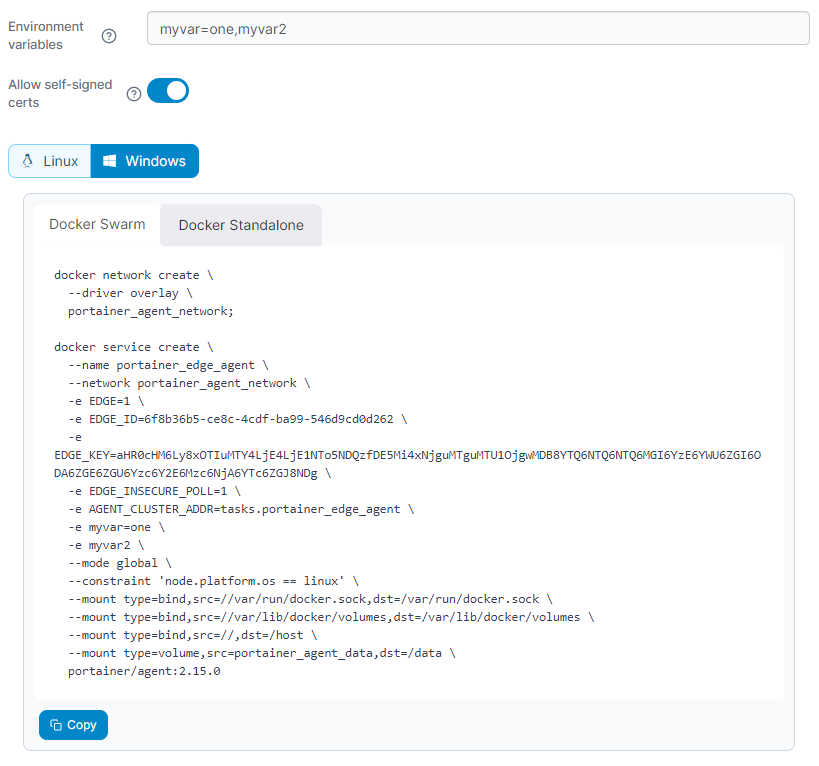The height and width of the screenshot is (766, 819).
Task: Click the '-e EDGE_INSECURE_POLL=1' line
Action: (x=155, y=491)
